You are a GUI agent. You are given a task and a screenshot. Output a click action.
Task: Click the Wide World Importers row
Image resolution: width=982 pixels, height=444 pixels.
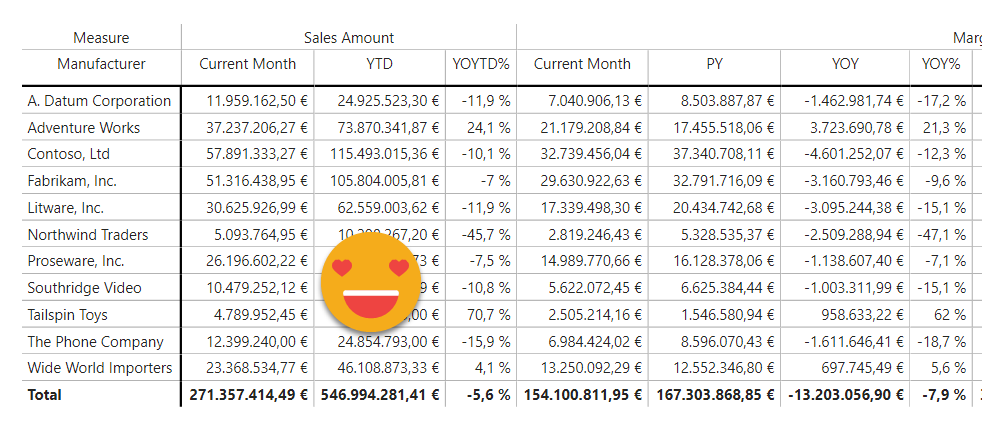click(x=100, y=368)
